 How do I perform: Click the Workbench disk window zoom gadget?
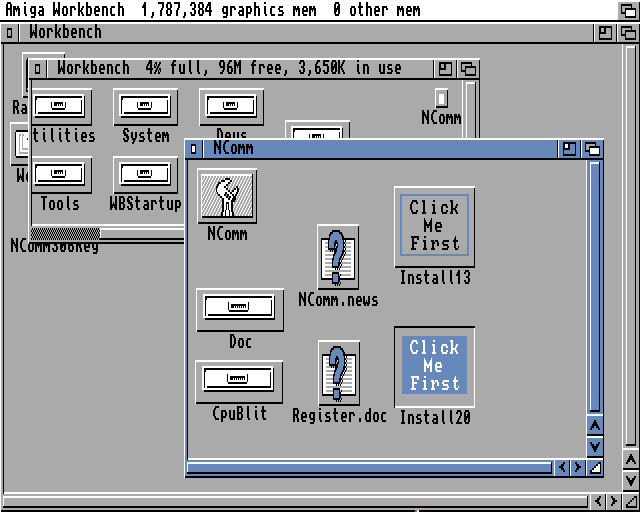click(x=444, y=69)
